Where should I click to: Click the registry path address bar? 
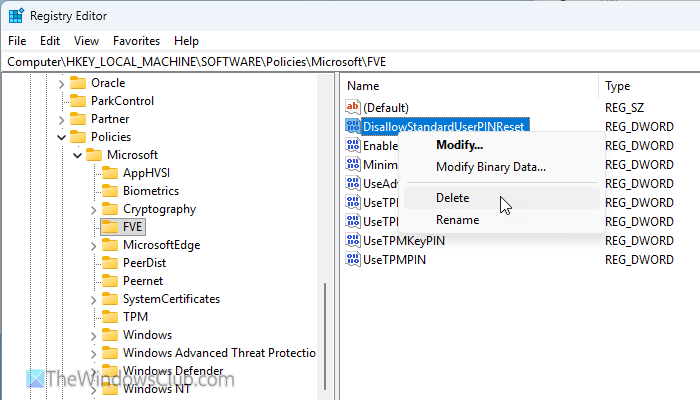coord(350,62)
